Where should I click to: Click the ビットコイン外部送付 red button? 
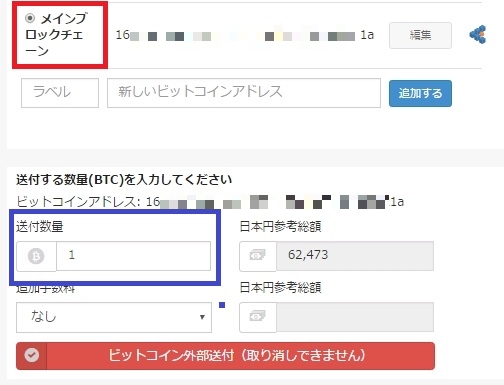tap(225, 356)
